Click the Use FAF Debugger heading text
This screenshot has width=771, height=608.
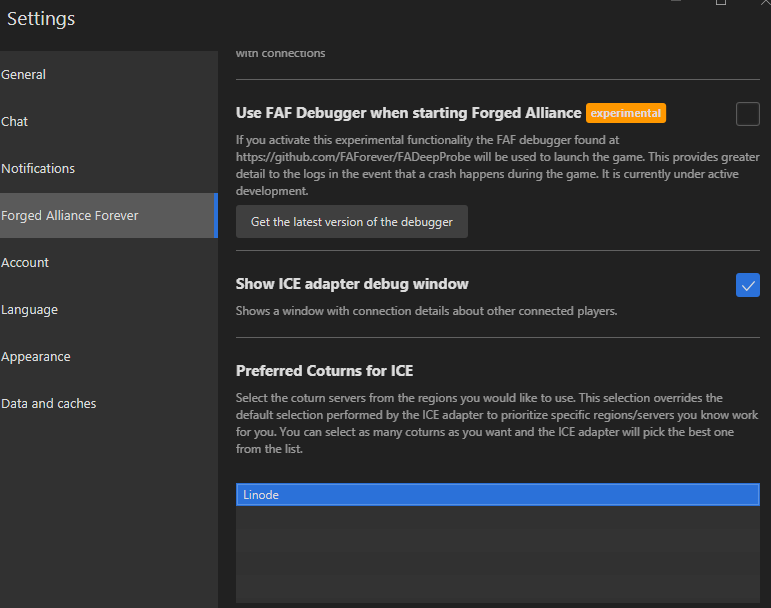click(x=408, y=113)
